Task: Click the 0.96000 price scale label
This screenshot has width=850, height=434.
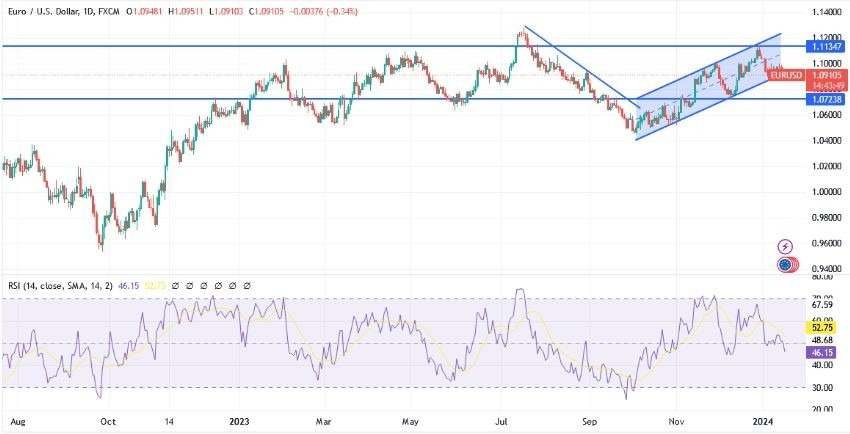Action: pos(827,244)
